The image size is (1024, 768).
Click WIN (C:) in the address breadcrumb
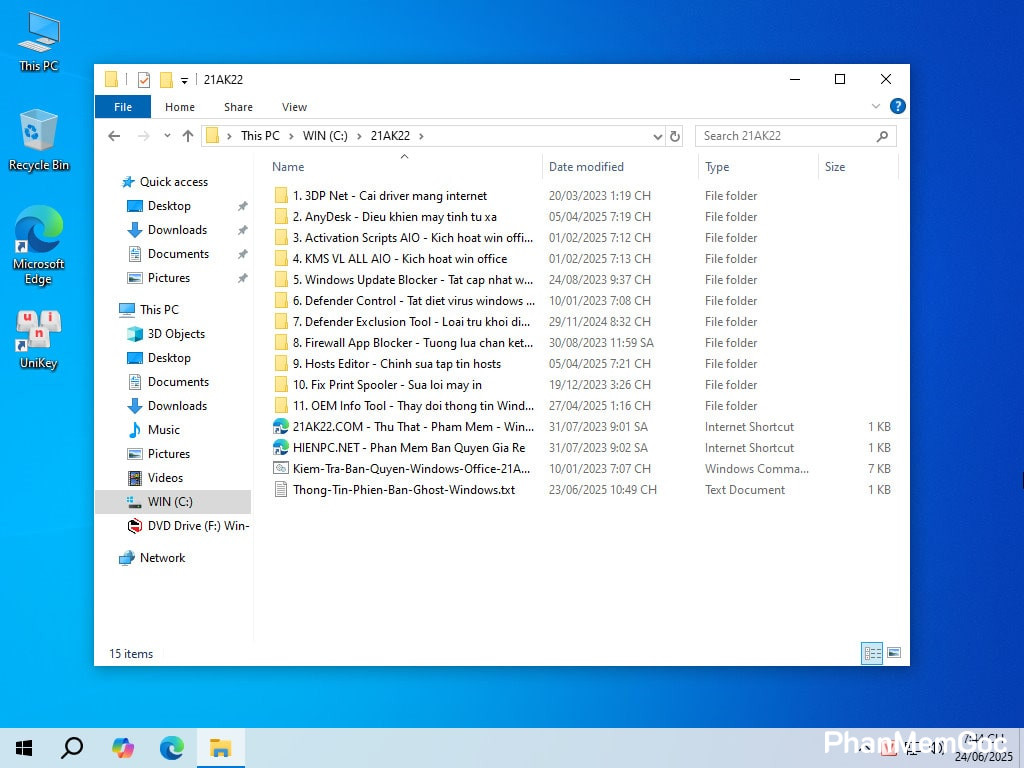[x=325, y=136]
